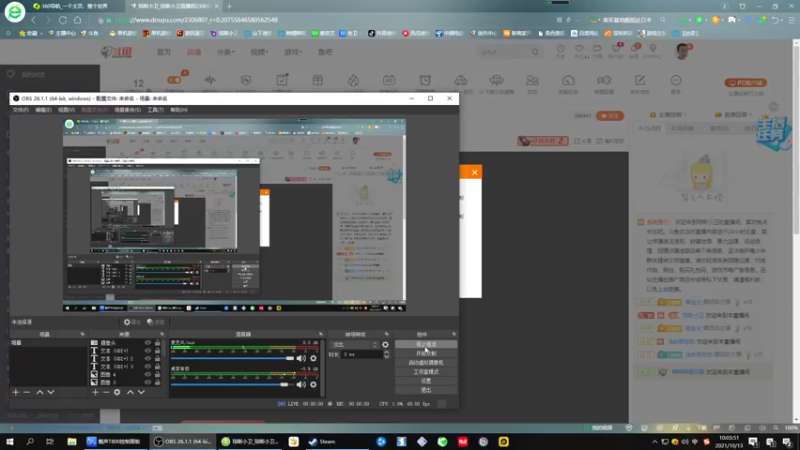This screenshot has height=450, width=800.
Task: Pop out the 混音器 dock panel
Action: 321,334
